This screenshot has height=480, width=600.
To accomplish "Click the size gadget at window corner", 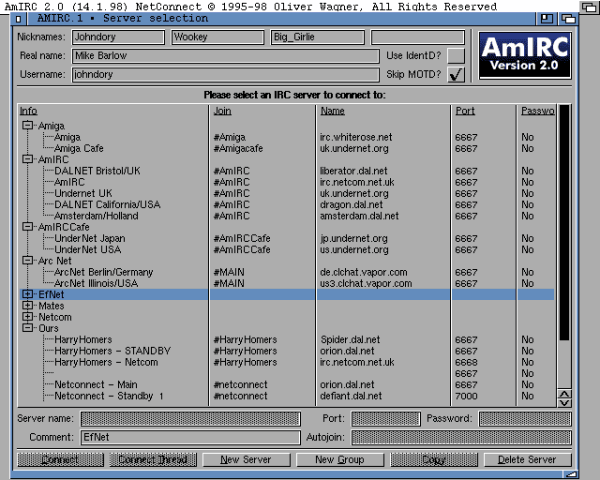I will (x=571, y=475).
